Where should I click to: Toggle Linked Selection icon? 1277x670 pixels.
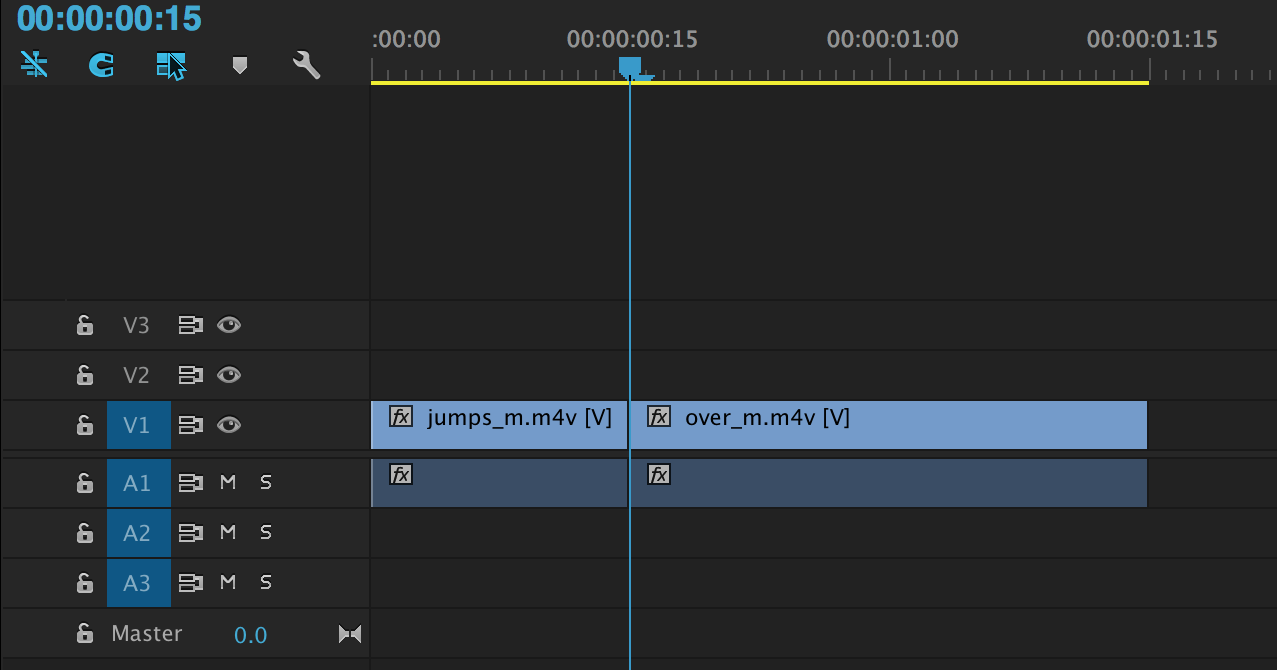point(171,66)
